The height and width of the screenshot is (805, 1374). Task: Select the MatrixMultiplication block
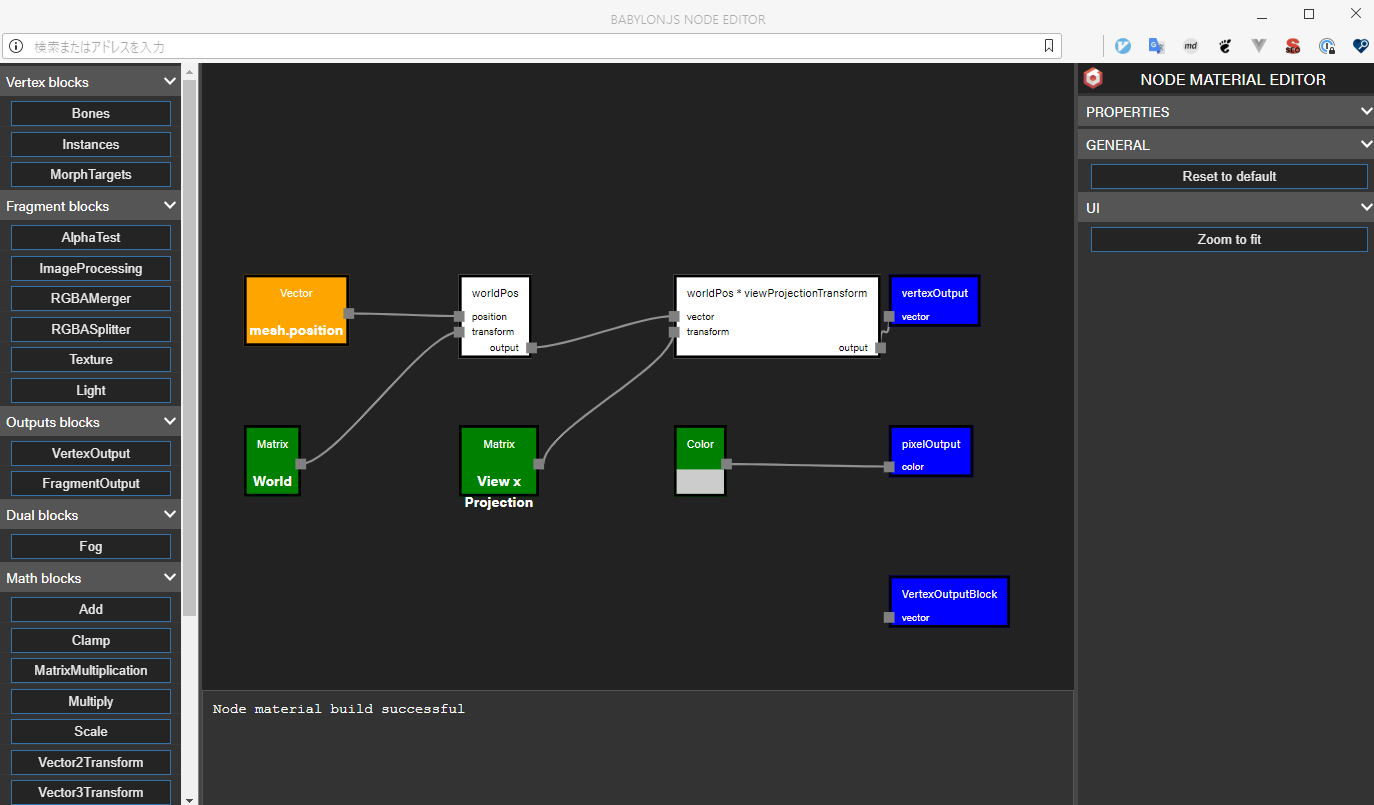click(x=91, y=670)
